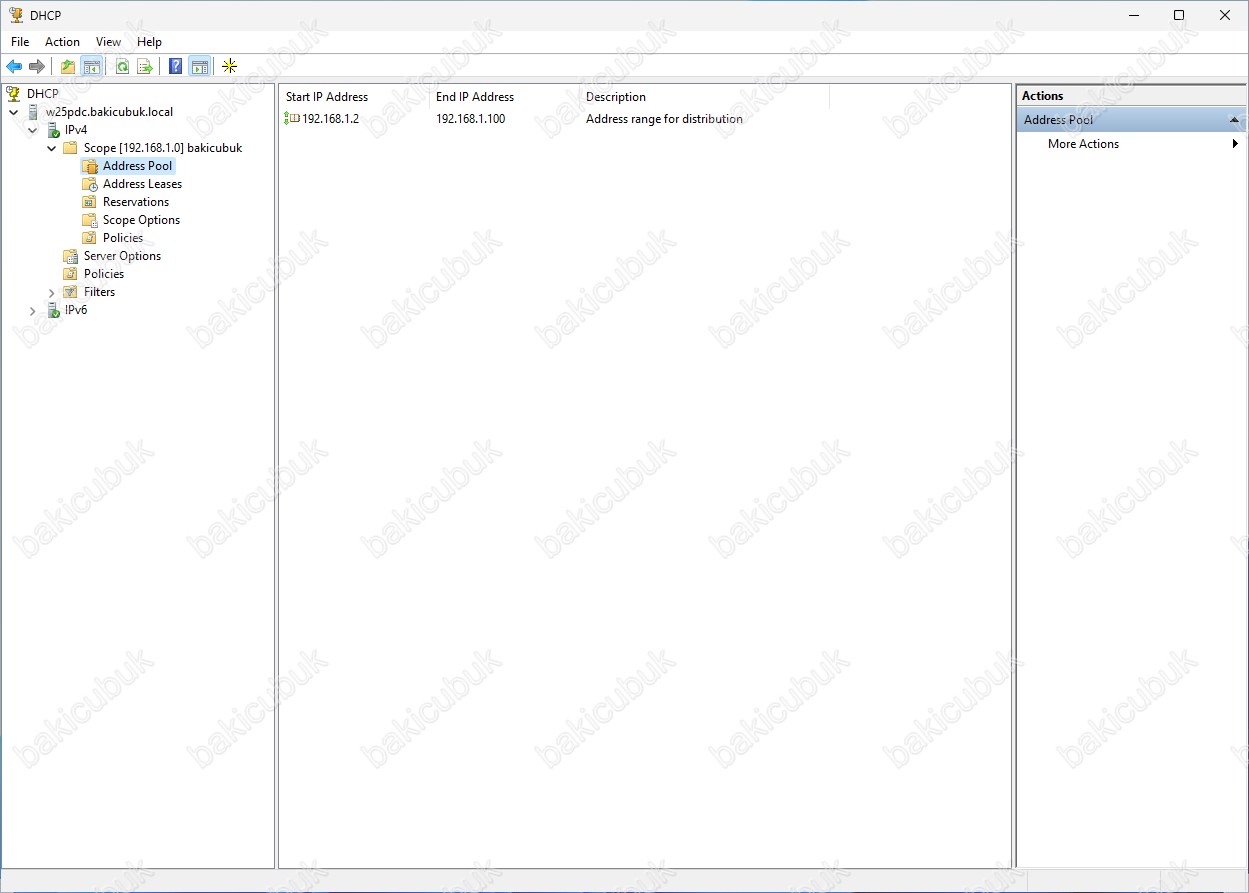
Task: Open the Help menu
Action: [149, 42]
